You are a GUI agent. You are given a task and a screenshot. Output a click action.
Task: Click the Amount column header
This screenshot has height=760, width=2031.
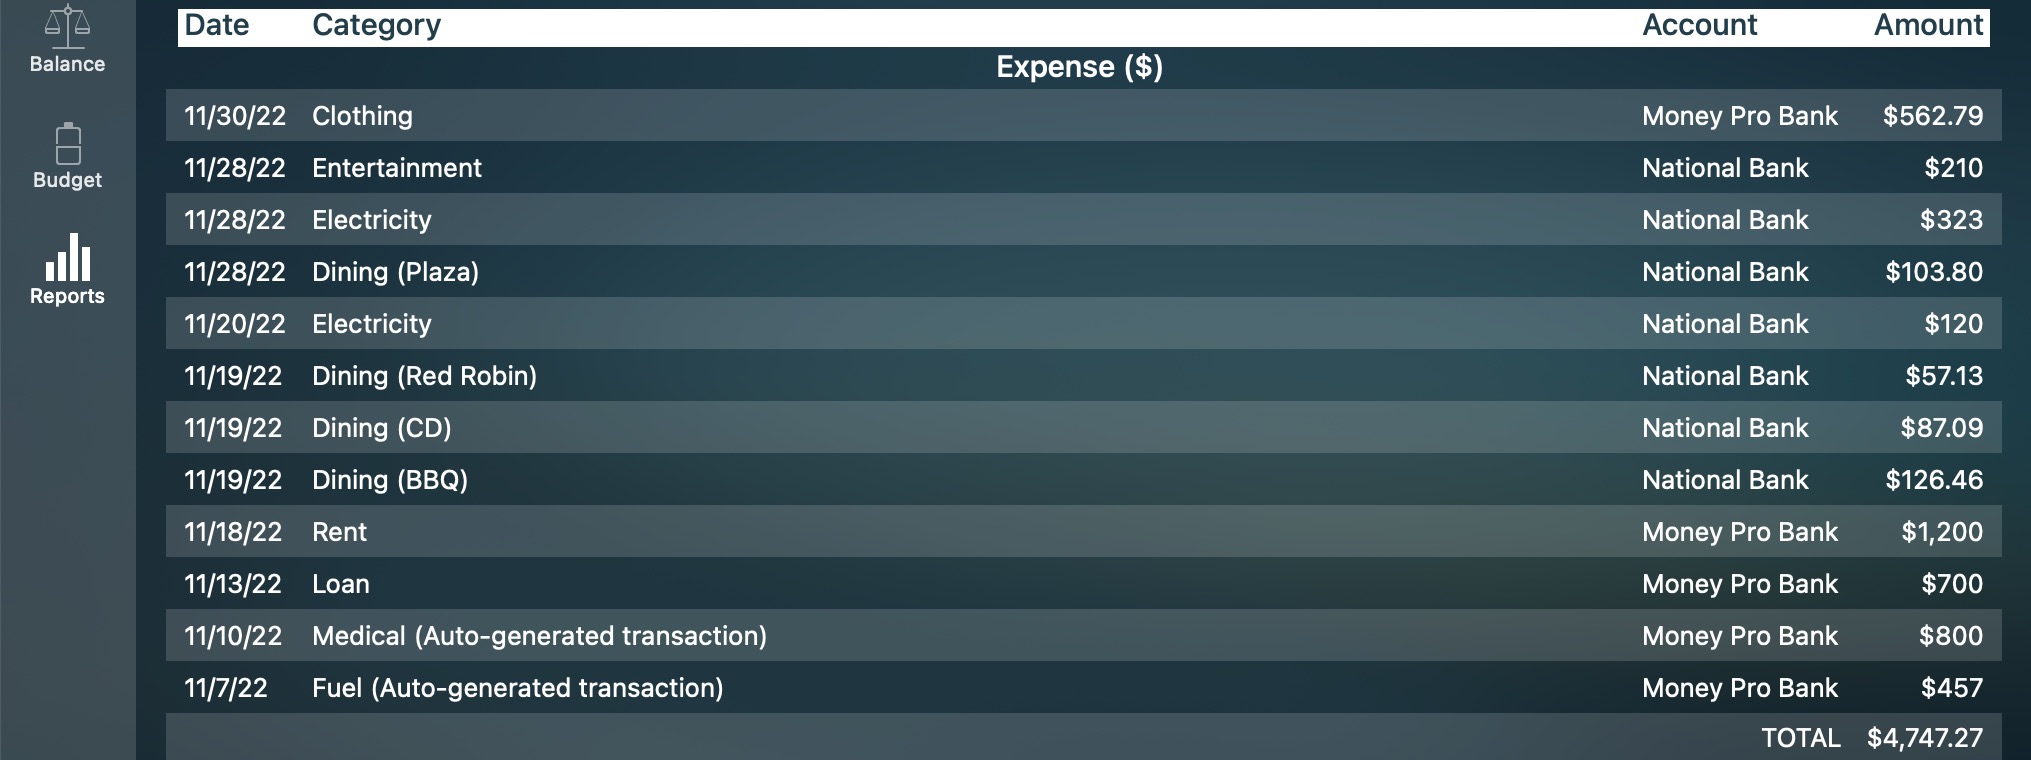[x=1927, y=26]
